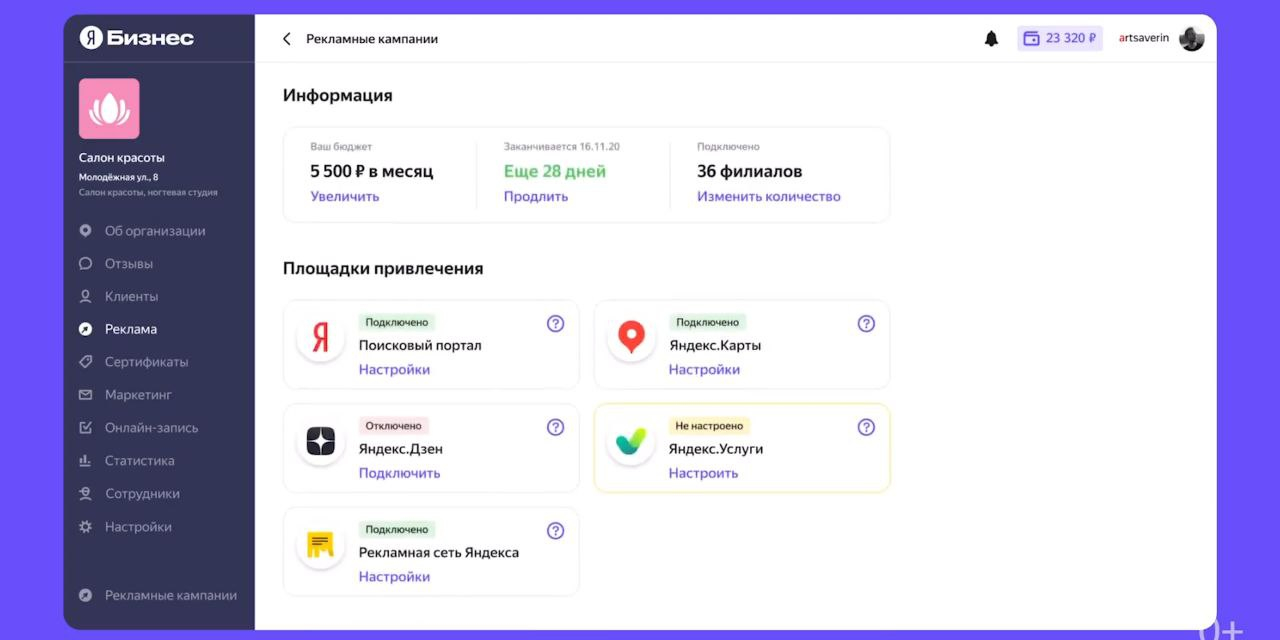Open the artsaverin user avatar
Viewport: 1280px width, 640px height.
coord(1191,39)
